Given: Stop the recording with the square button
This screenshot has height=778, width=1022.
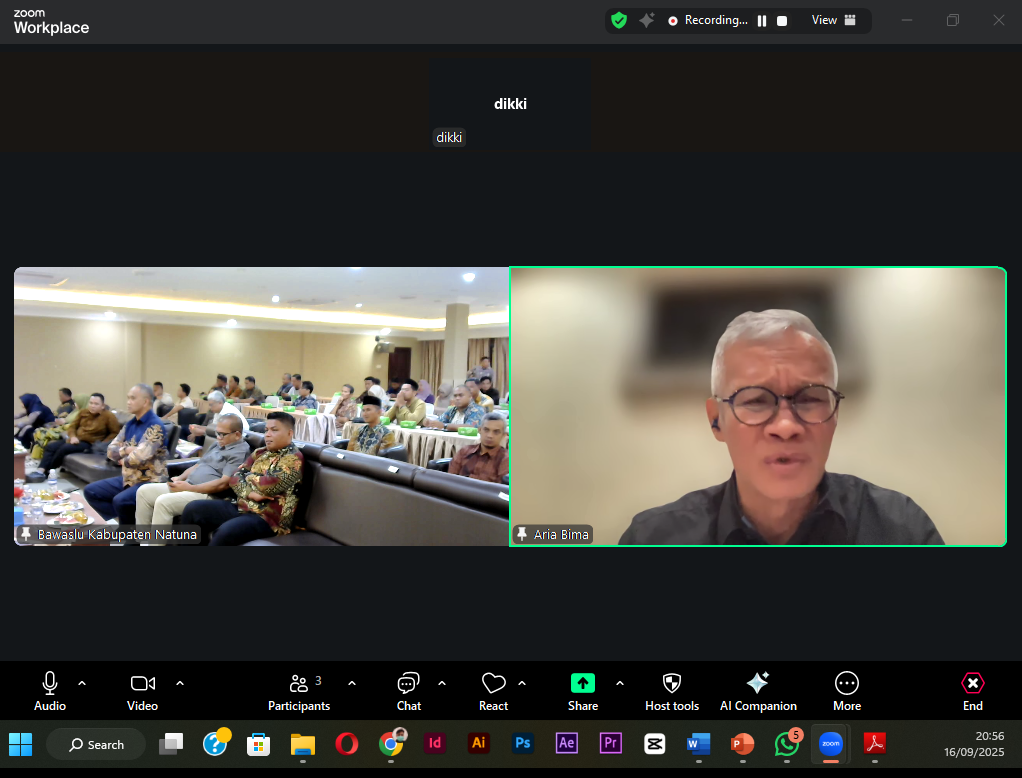Looking at the screenshot, I should (x=783, y=20).
